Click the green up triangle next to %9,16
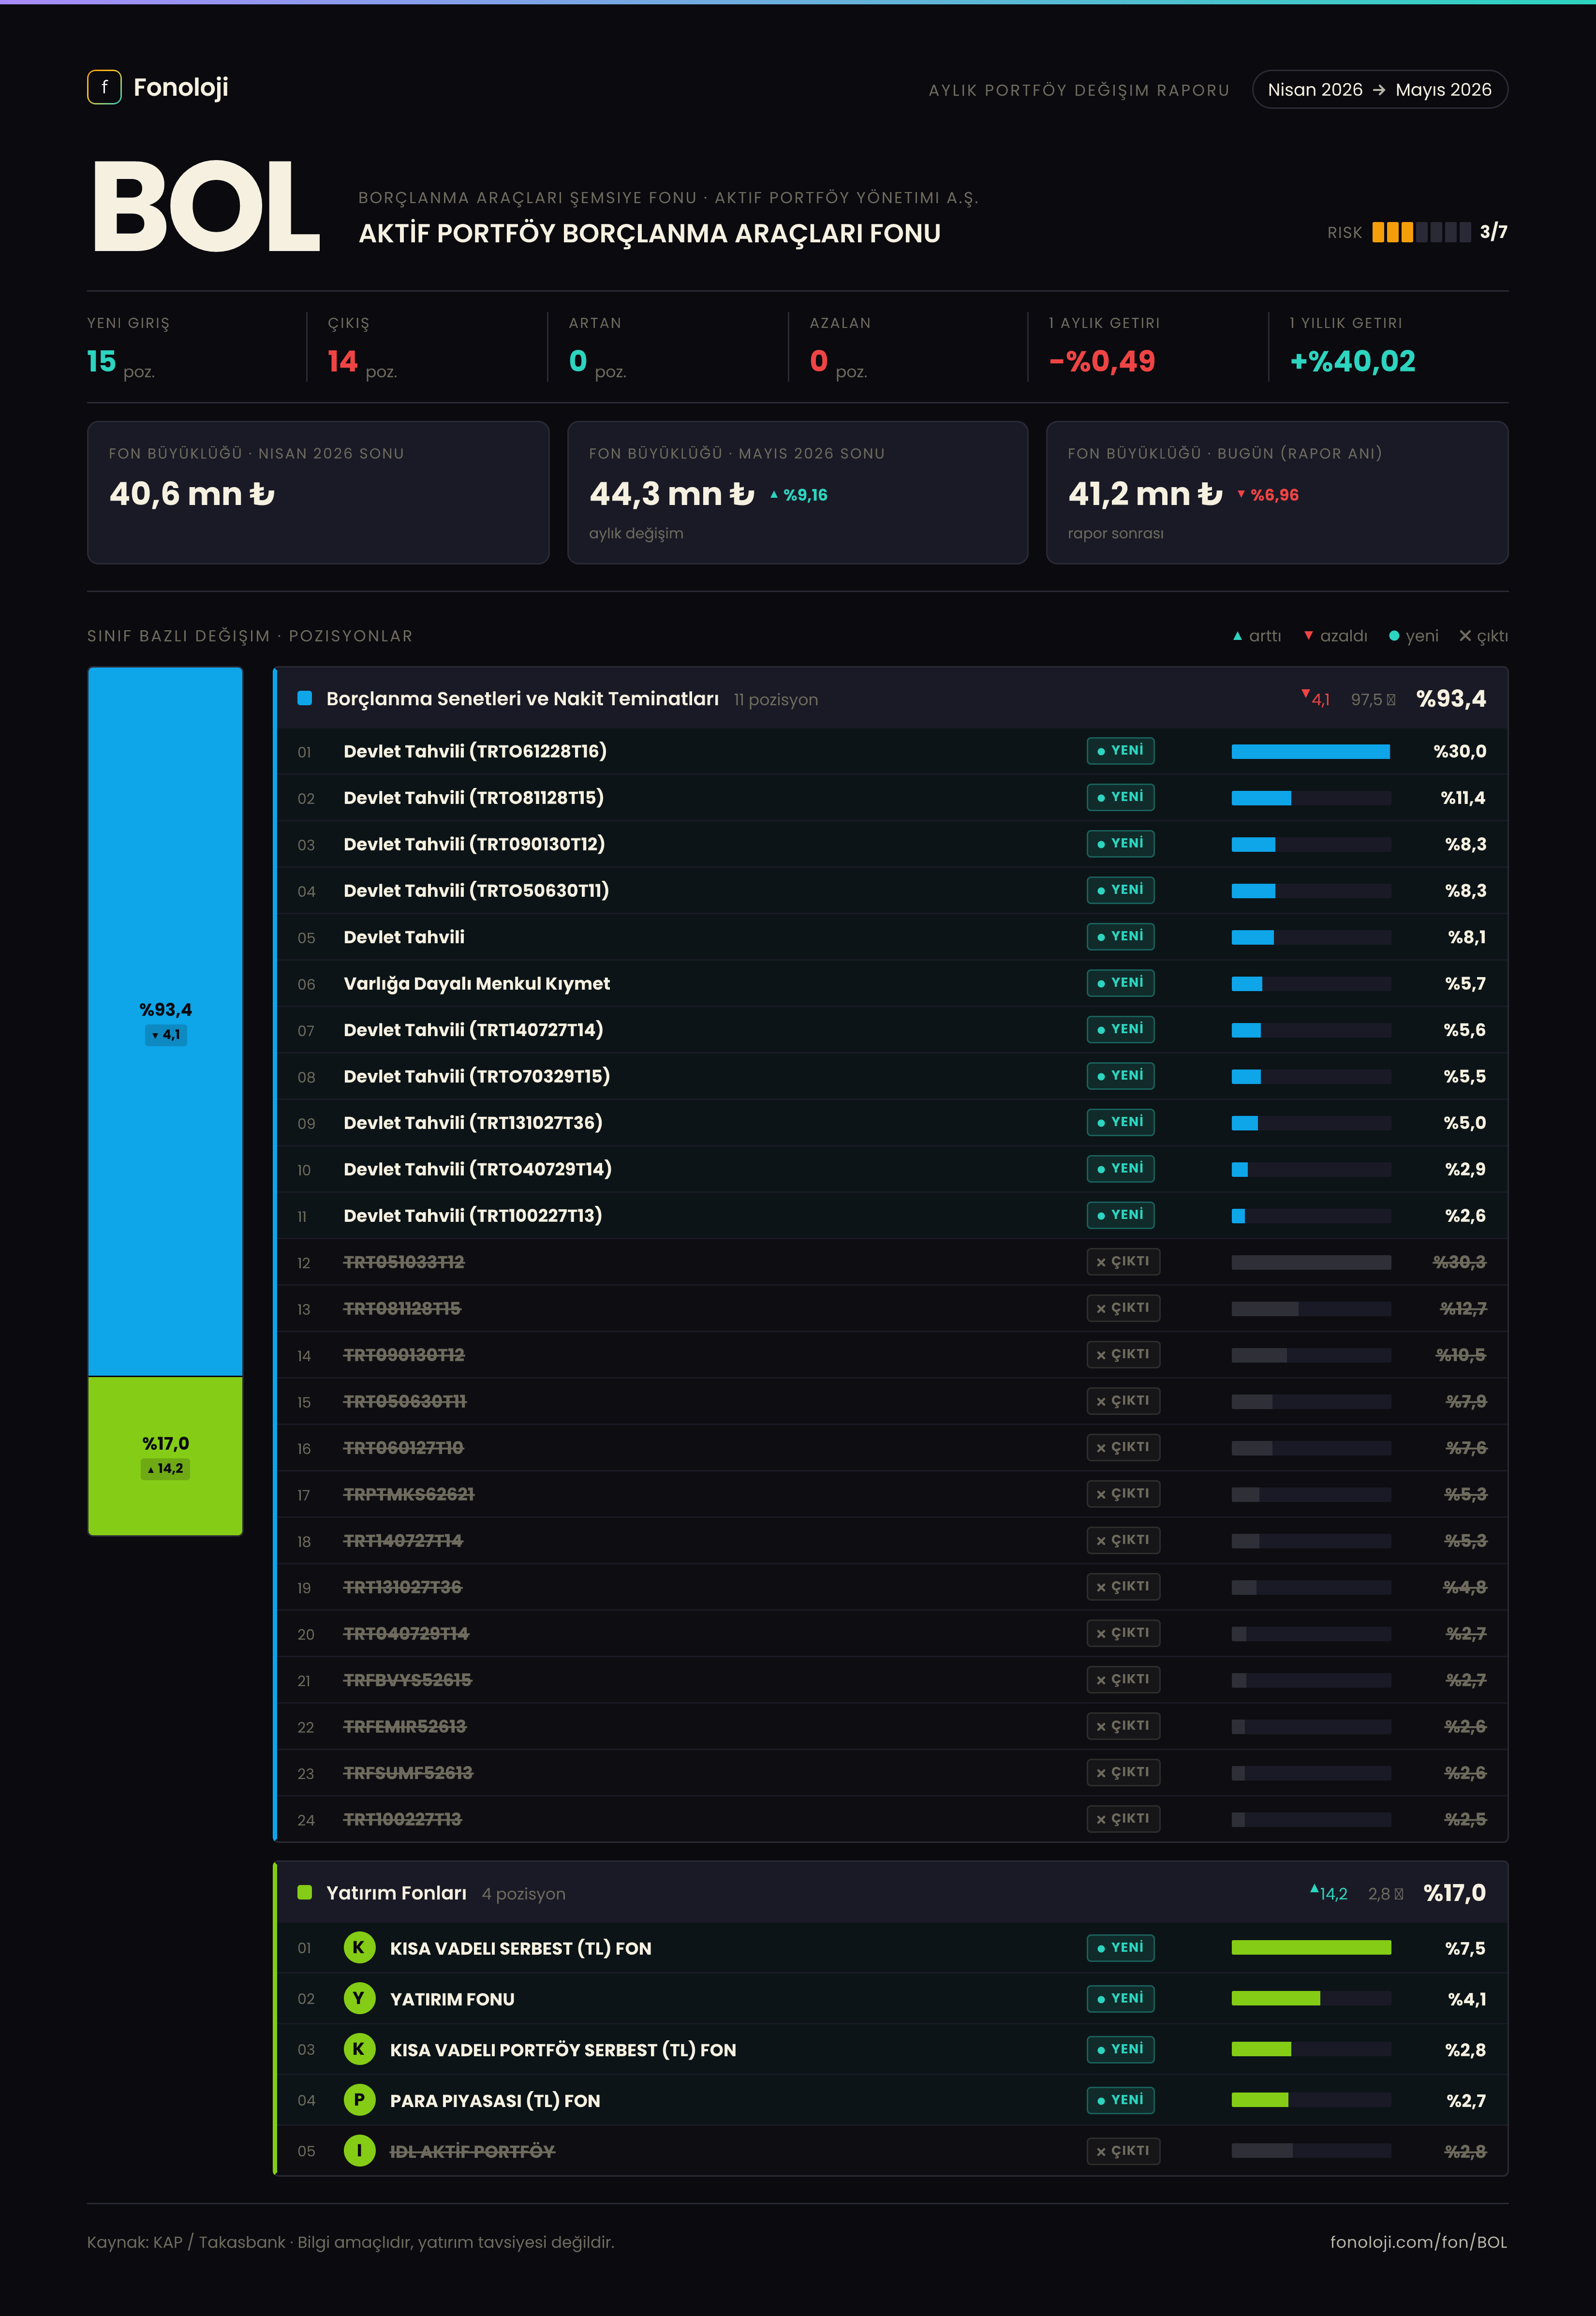The image size is (1596, 2316). tap(773, 495)
